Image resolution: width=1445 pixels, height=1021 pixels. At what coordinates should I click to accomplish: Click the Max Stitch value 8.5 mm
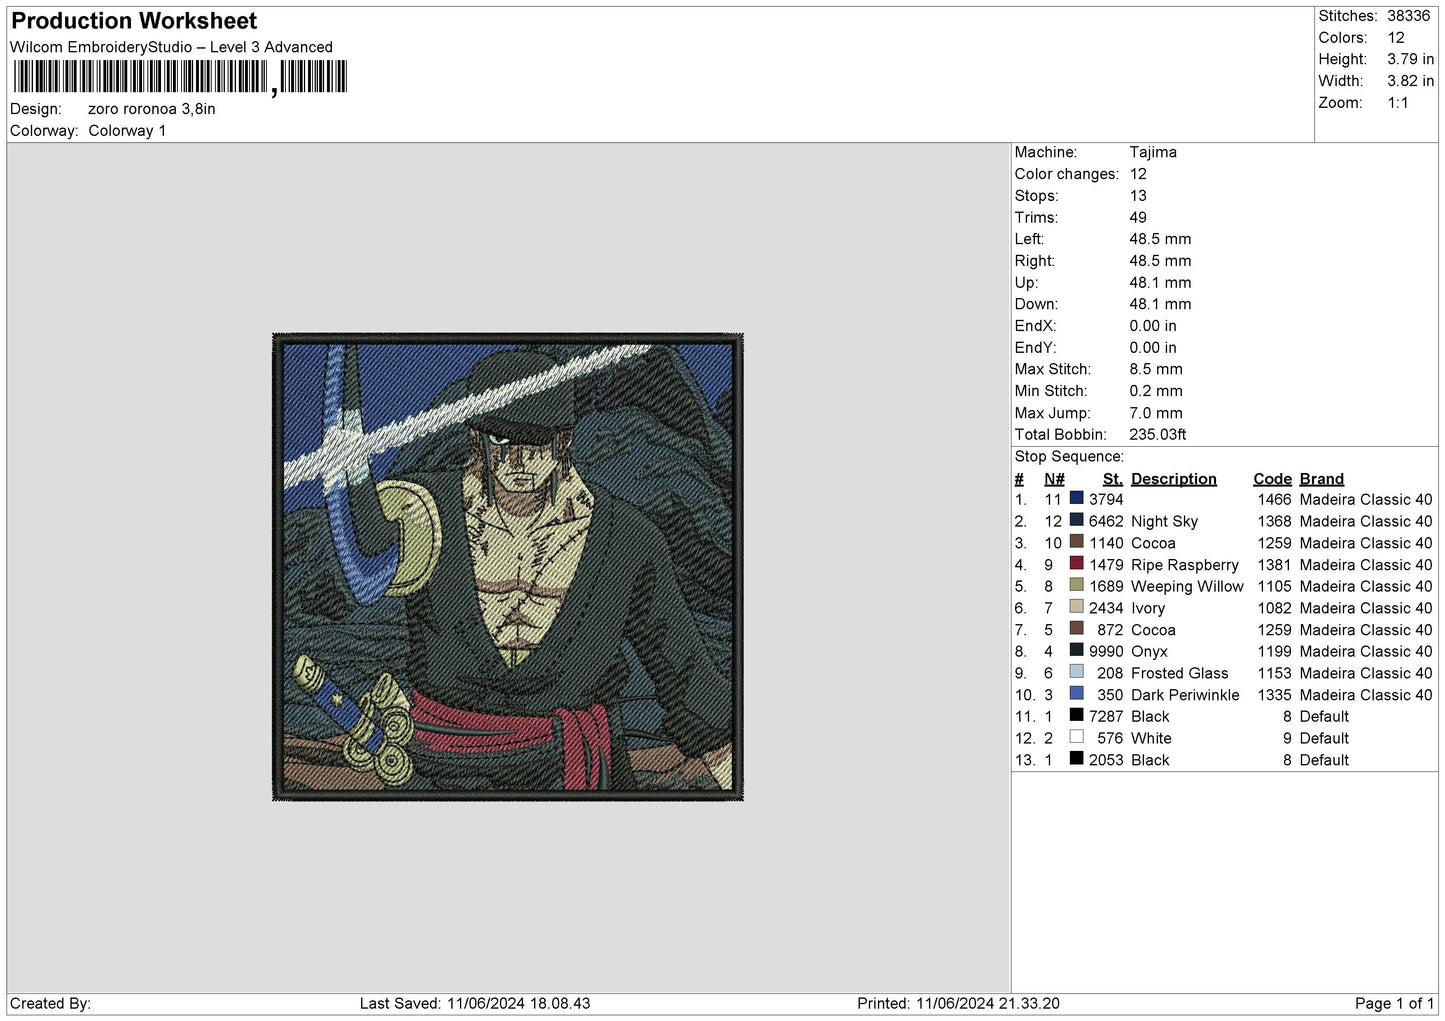(1156, 369)
